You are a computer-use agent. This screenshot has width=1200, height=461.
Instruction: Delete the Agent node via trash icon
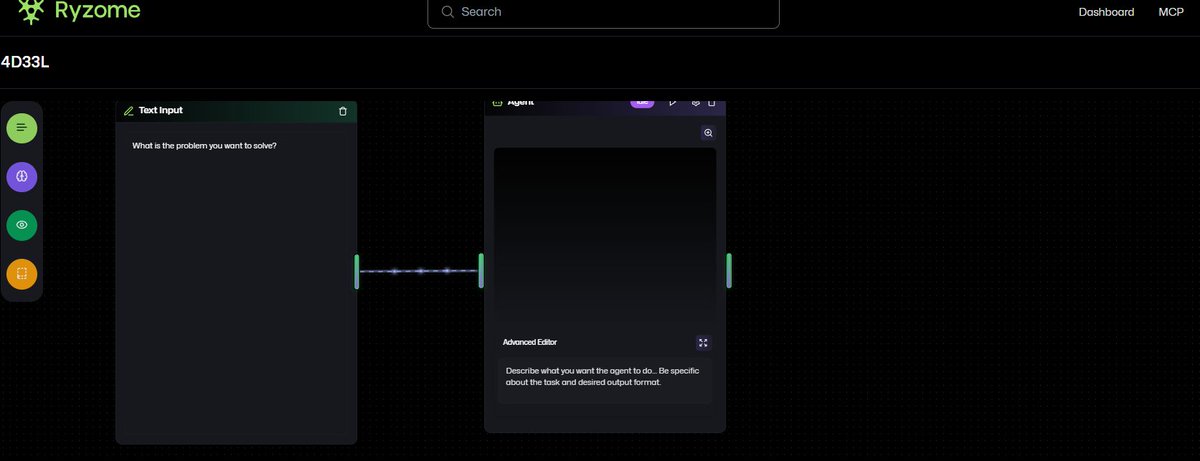(x=712, y=102)
